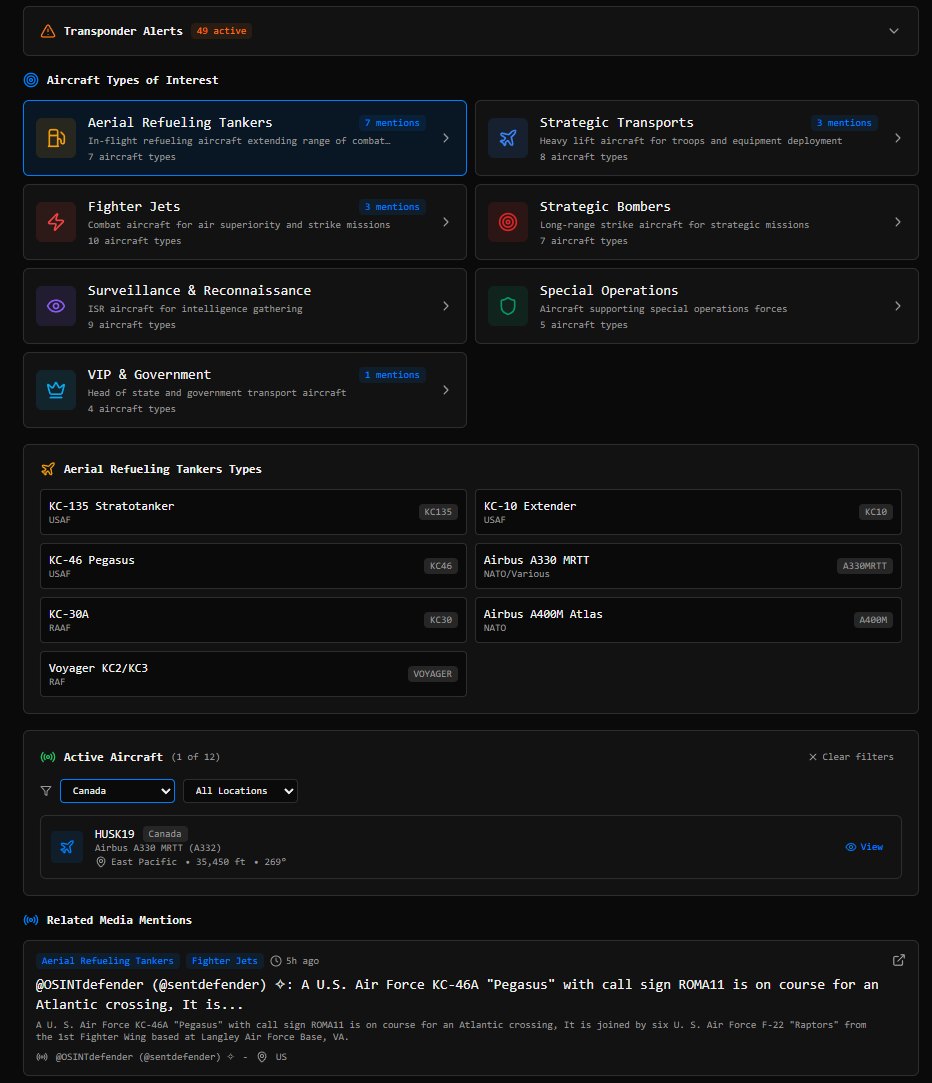Open the All Locations dropdown

240,791
